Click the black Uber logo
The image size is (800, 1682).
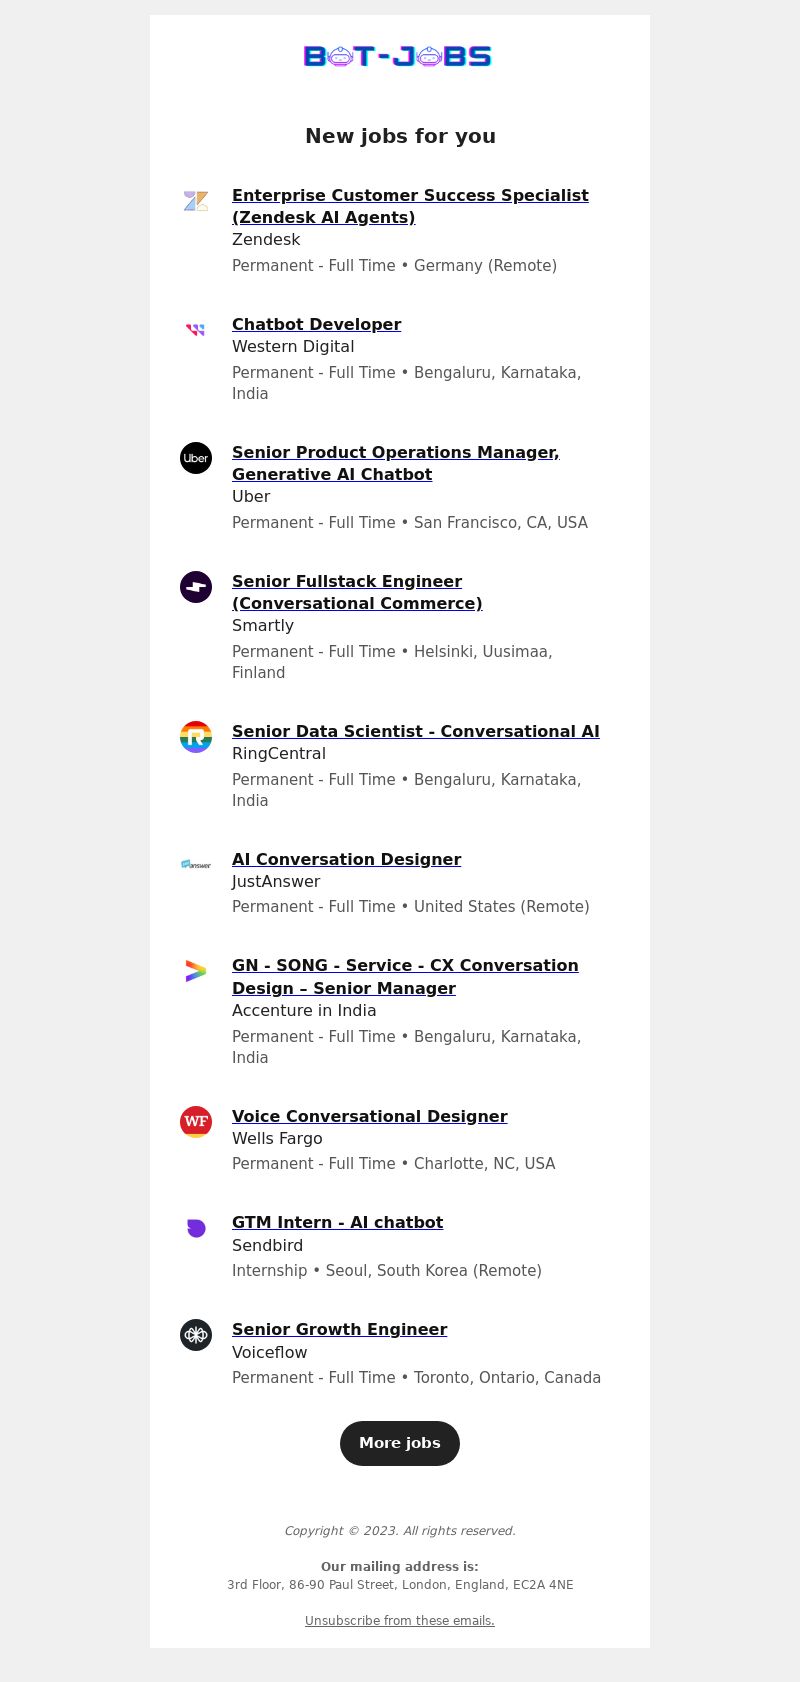(x=196, y=458)
